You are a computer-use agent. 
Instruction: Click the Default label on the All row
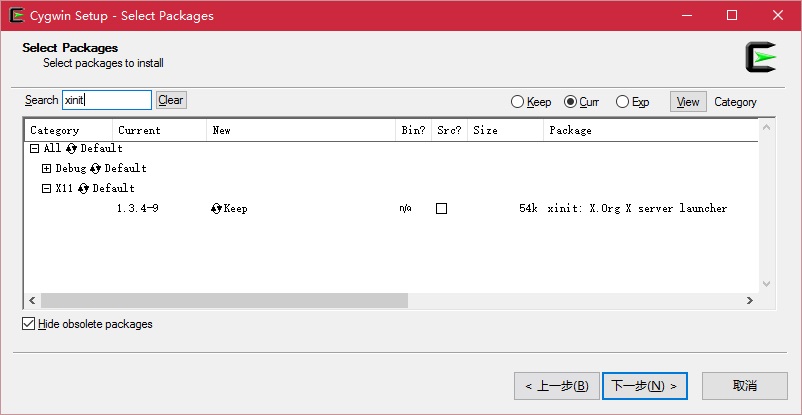(102, 148)
